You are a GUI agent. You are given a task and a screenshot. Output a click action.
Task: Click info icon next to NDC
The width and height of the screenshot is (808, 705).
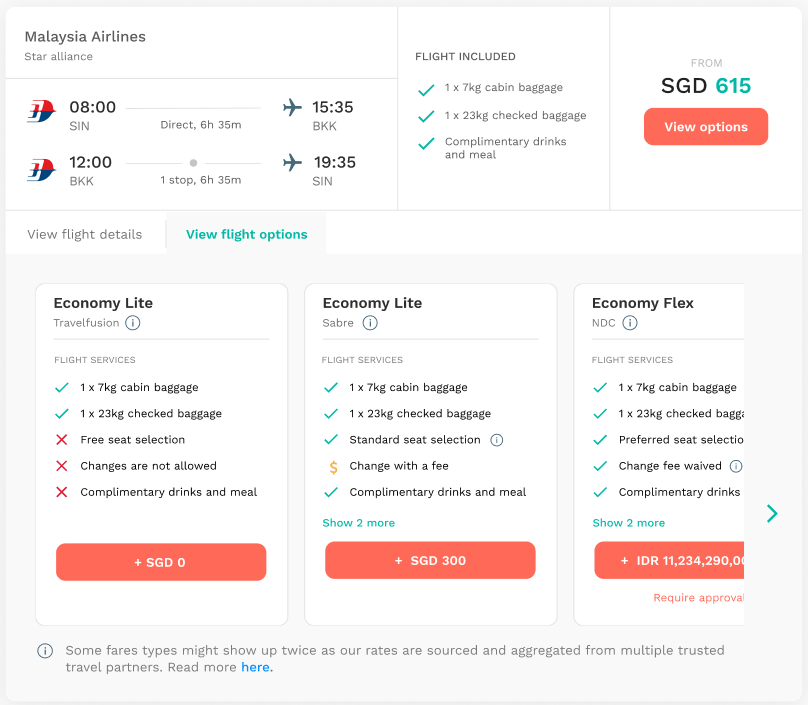tap(630, 323)
